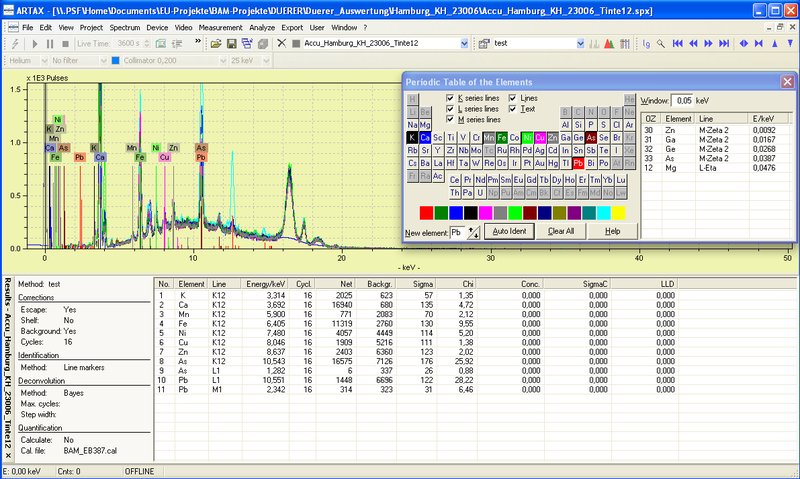Click the method settings icon left of test
The height and width of the screenshot is (479, 800).
pyautogui.click(x=484, y=44)
